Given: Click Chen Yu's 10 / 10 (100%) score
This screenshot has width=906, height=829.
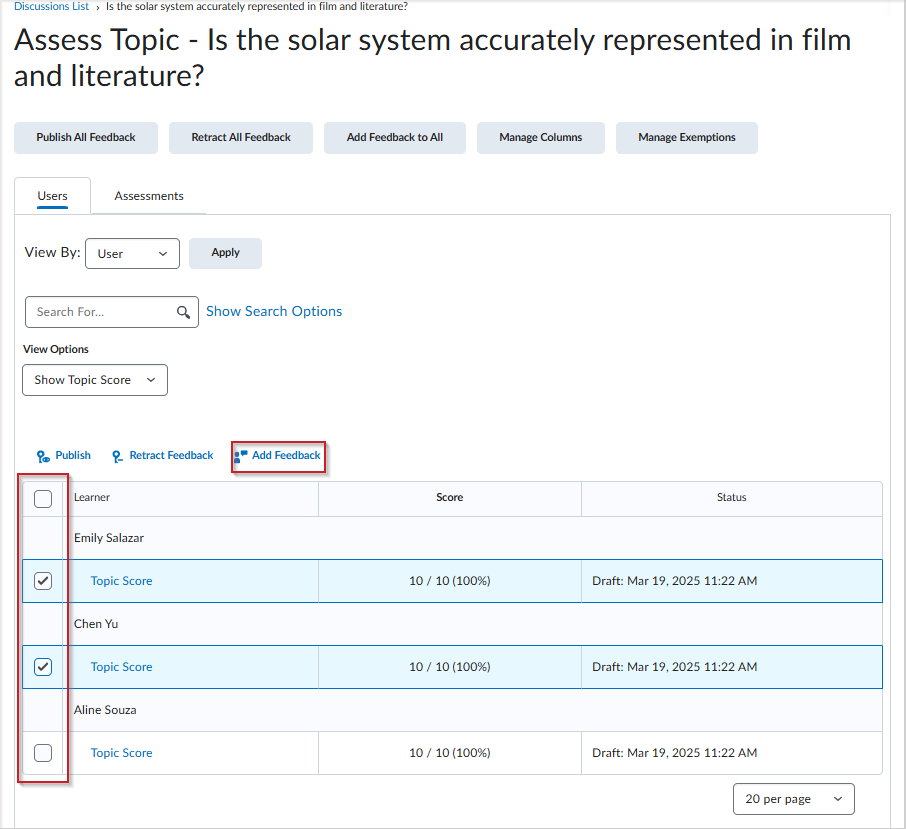Looking at the screenshot, I should pos(450,667).
